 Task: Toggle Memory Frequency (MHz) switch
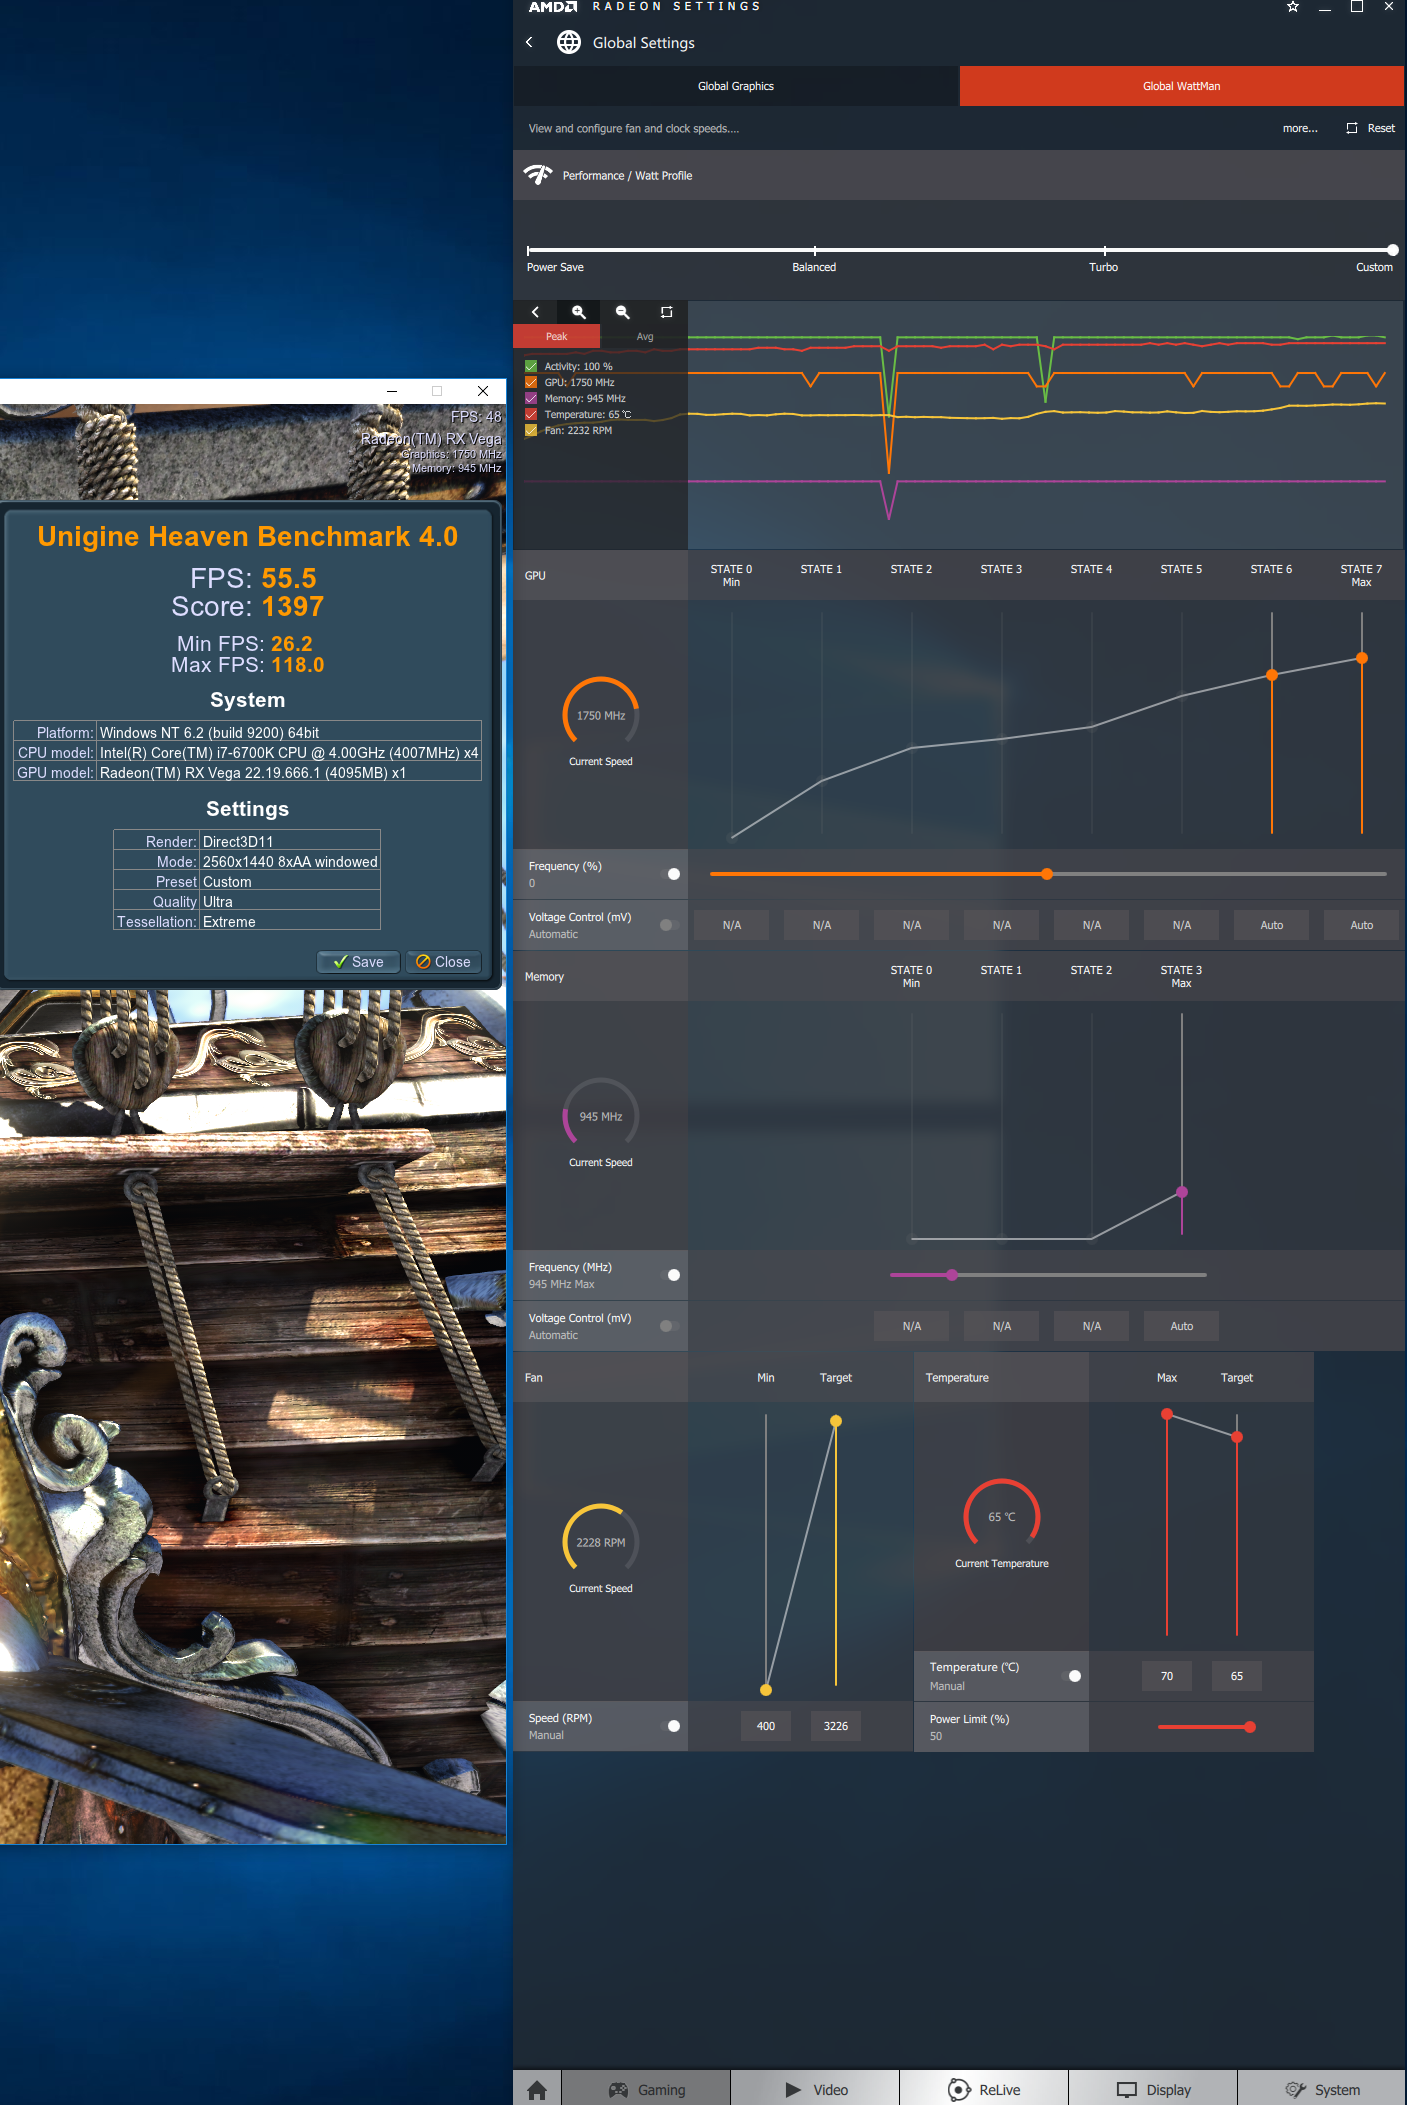pyautogui.click(x=669, y=1275)
